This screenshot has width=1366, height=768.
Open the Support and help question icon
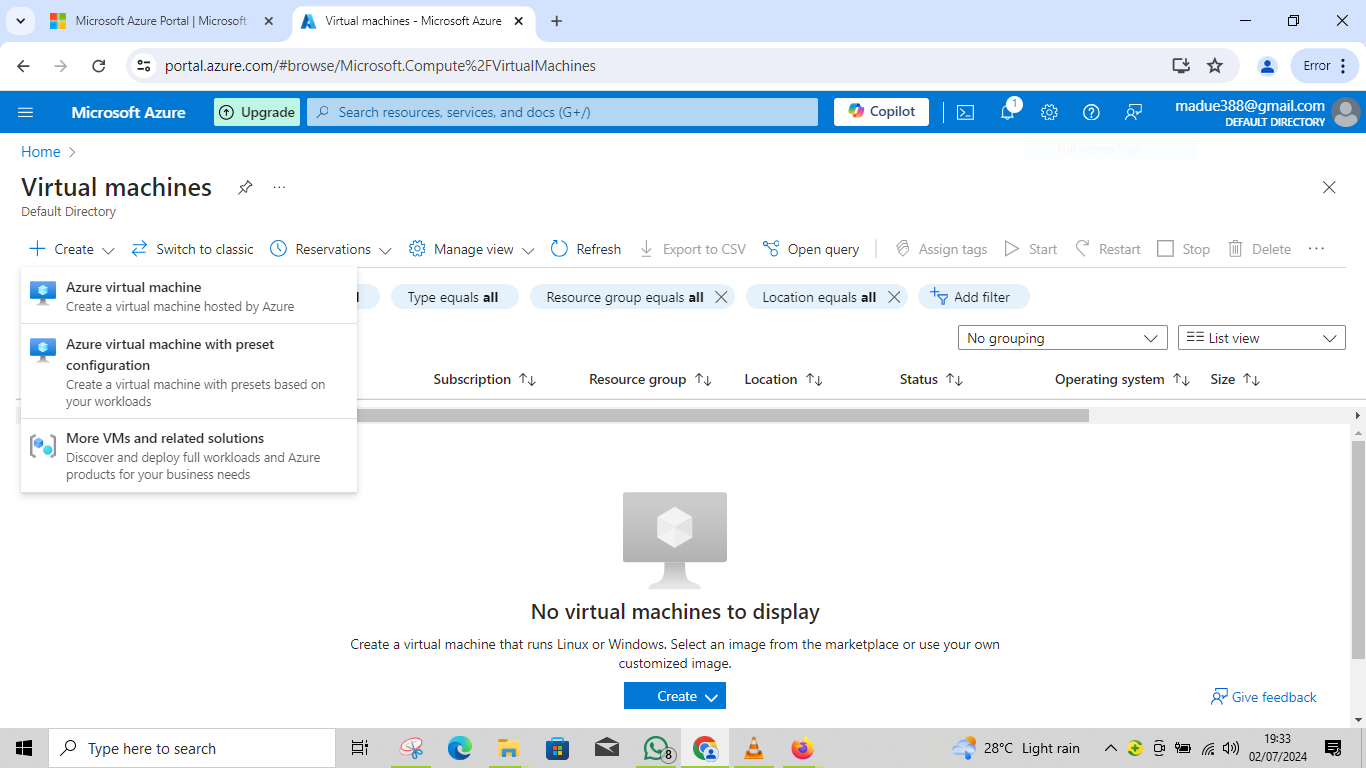1091,112
